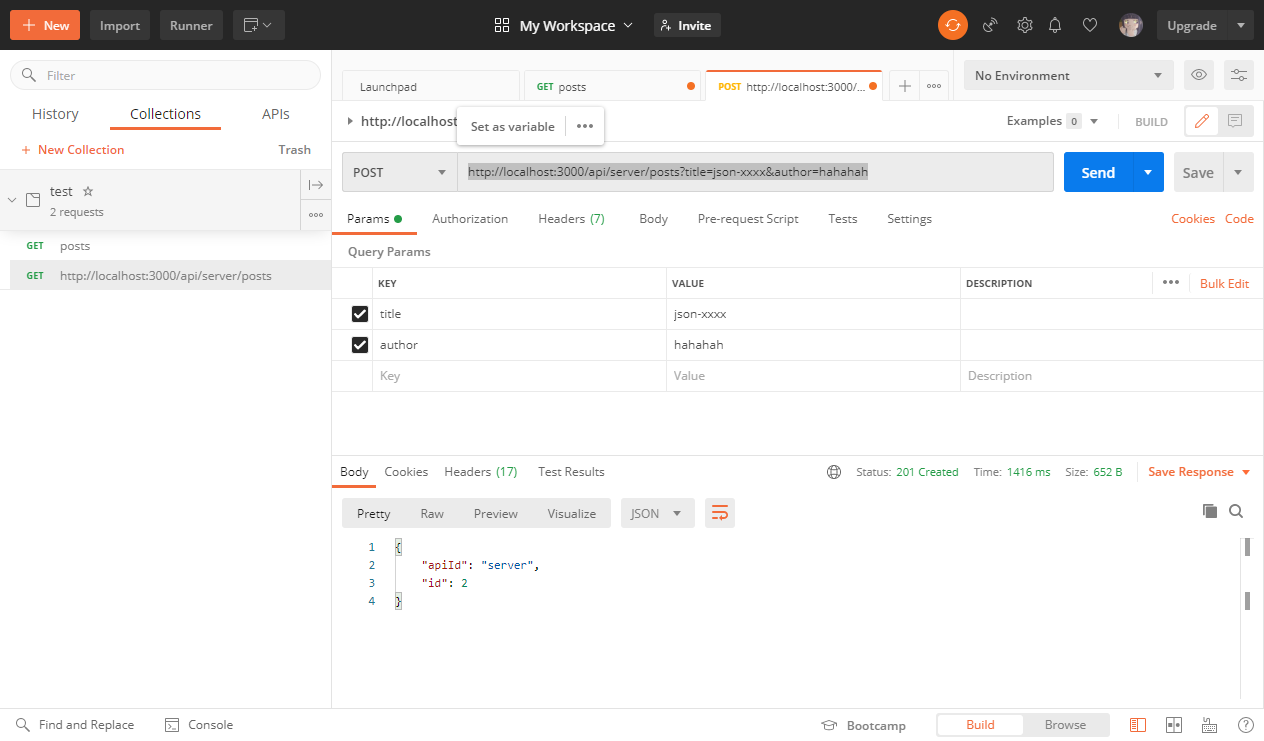1264x741 pixels.
Task: Toggle line wrap in response body
Action: 719,513
